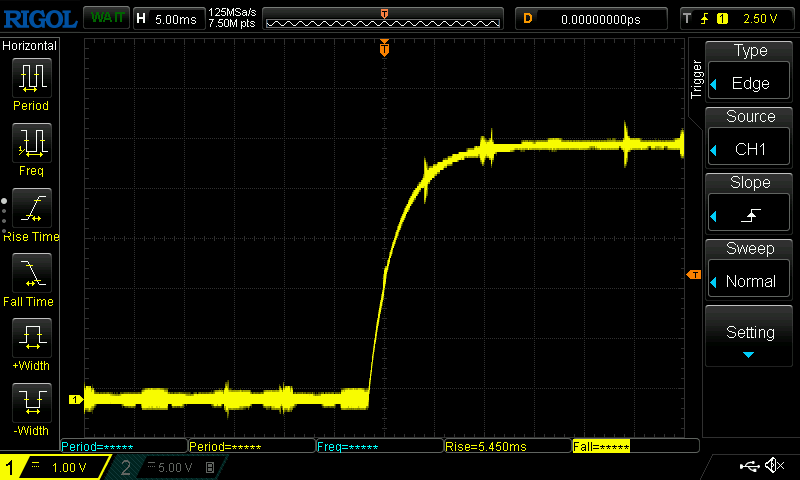Screen dimensions: 800x480
Task: Click the orange trigger level marker
Action: 692,275
